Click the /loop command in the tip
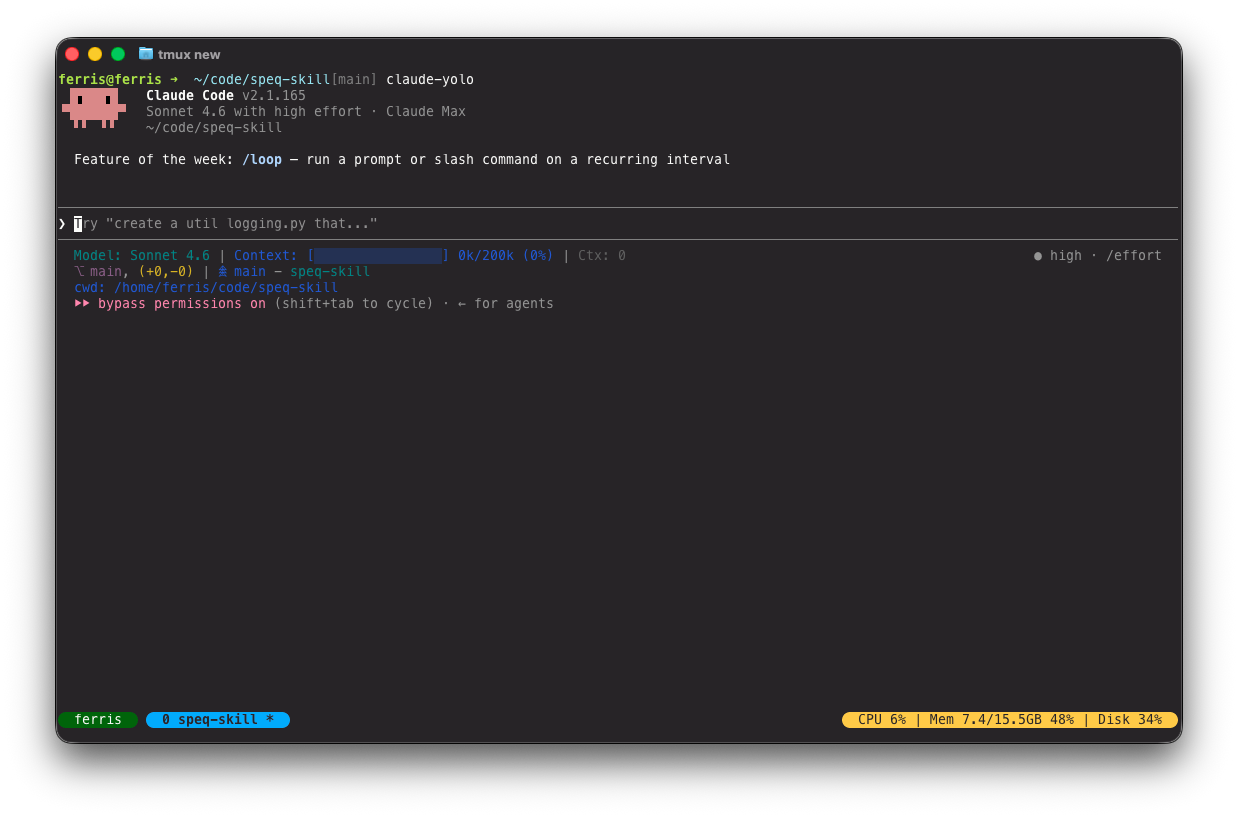The image size is (1238, 817). 262,159
